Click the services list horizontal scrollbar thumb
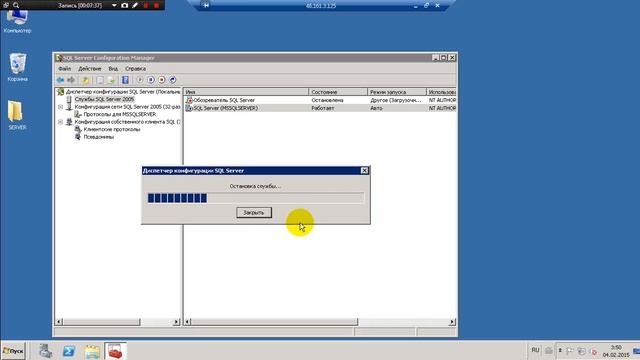Image resolution: width=640 pixels, height=360 pixels. tap(275, 322)
